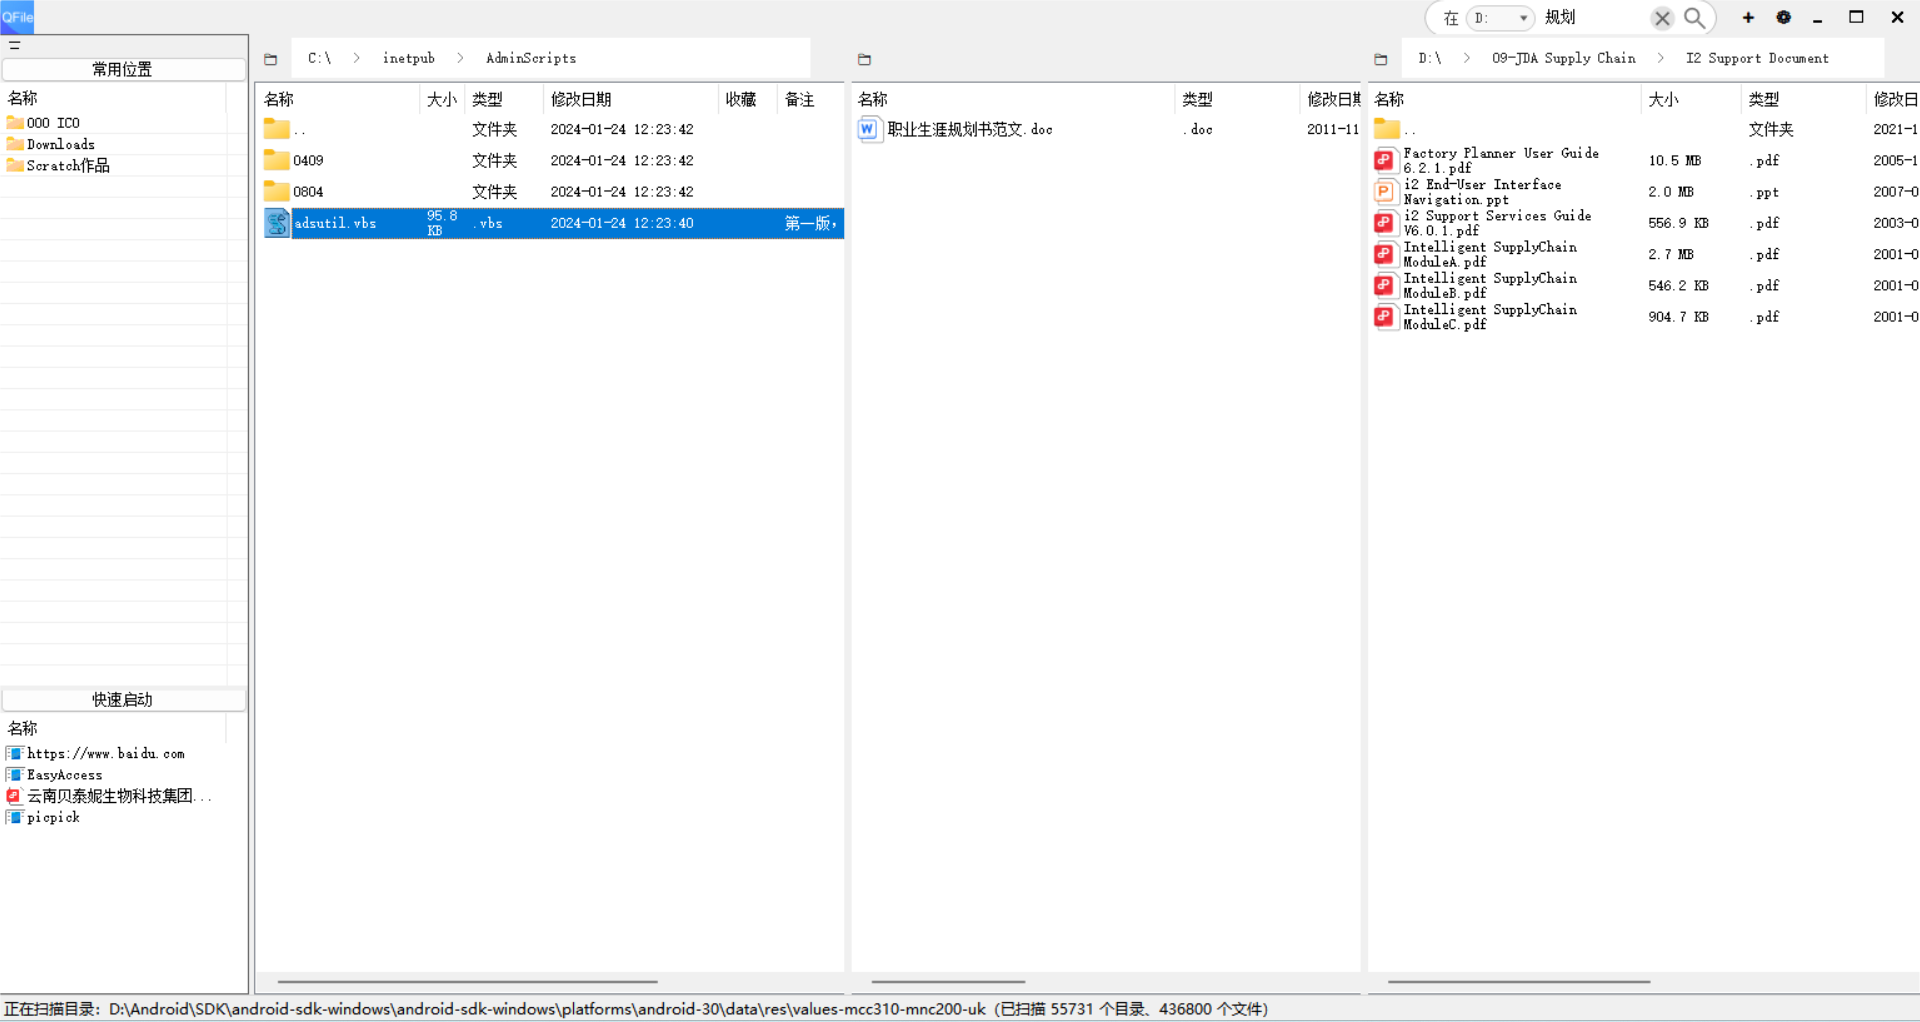Open the D: drive search scope dropdown
This screenshot has width=1920, height=1022.
[x=1501, y=18]
